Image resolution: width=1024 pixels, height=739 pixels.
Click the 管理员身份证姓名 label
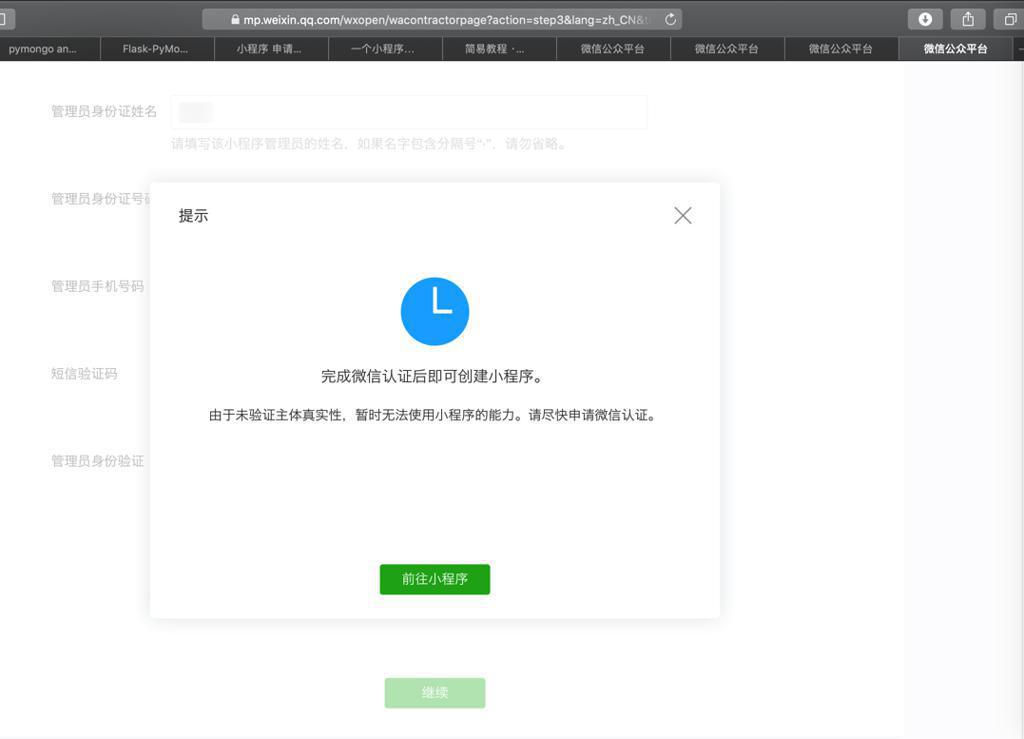[x=104, y=112]
